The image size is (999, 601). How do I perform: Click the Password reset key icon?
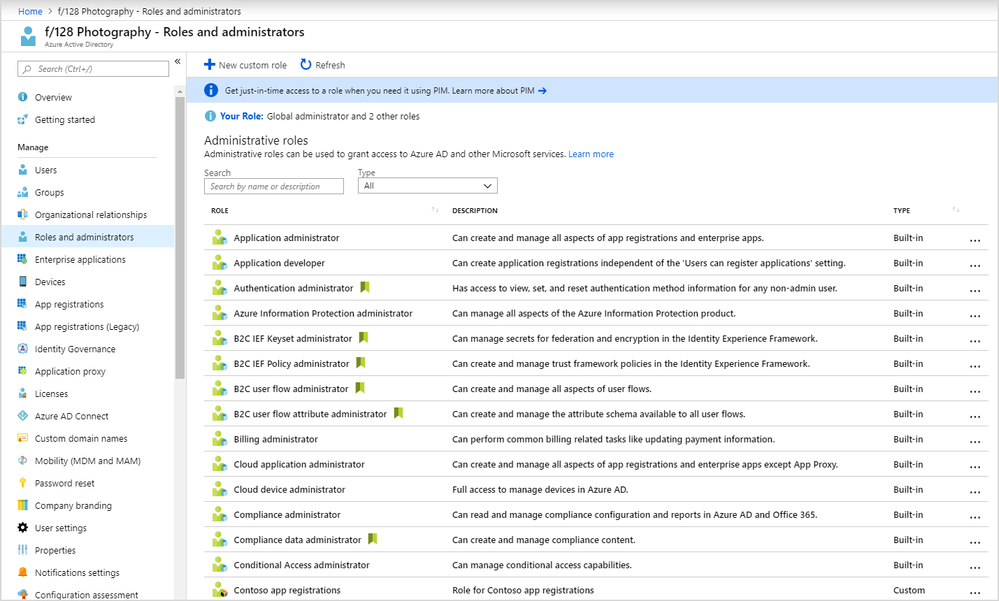23,482
